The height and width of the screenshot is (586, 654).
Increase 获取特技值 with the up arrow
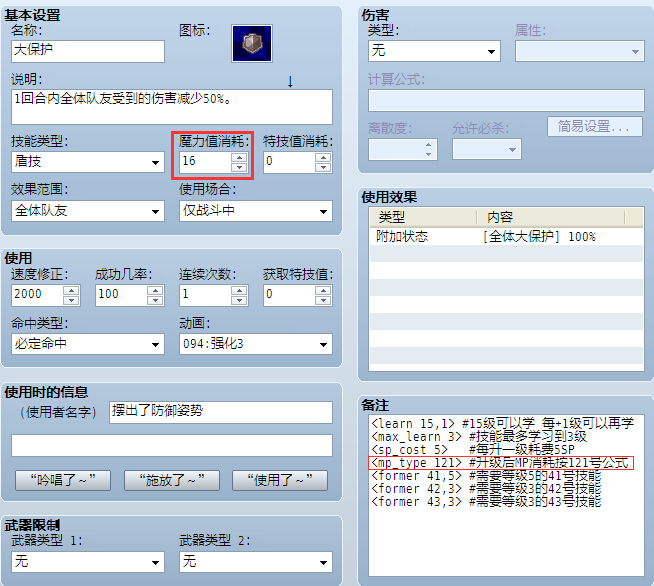tap(323, 290)
